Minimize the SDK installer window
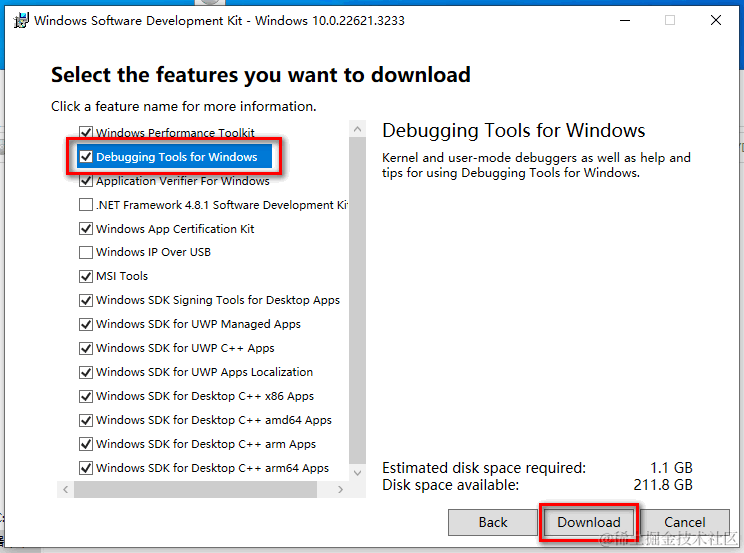Screen dimensions: 744x553 pyautogui.click(x=625, y=20)
